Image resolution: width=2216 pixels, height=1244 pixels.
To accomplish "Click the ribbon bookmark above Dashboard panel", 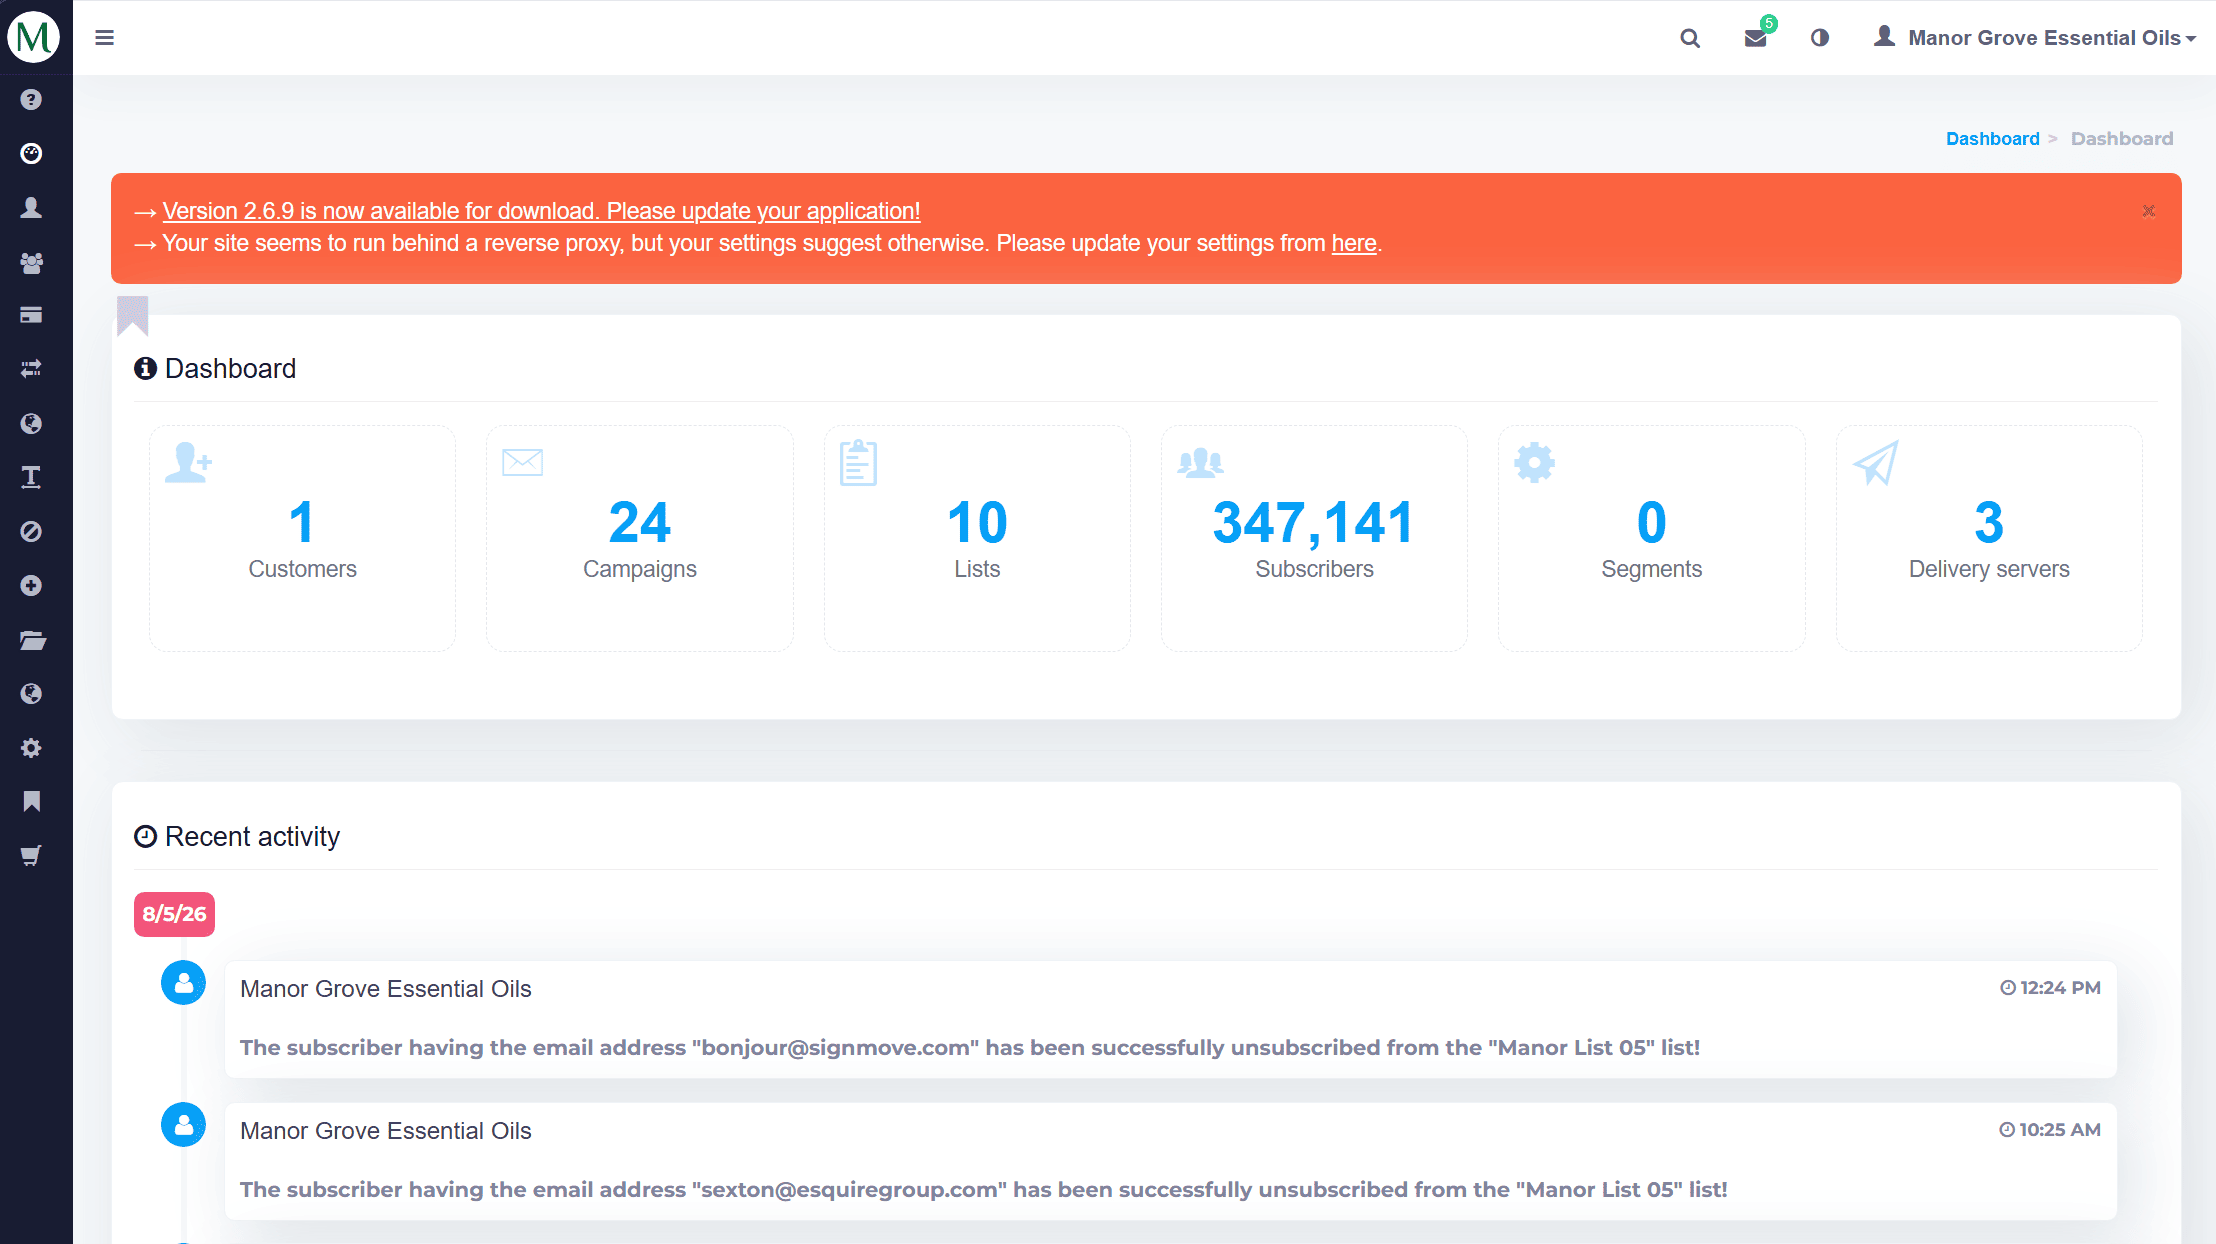I will [x=133, y=315].
